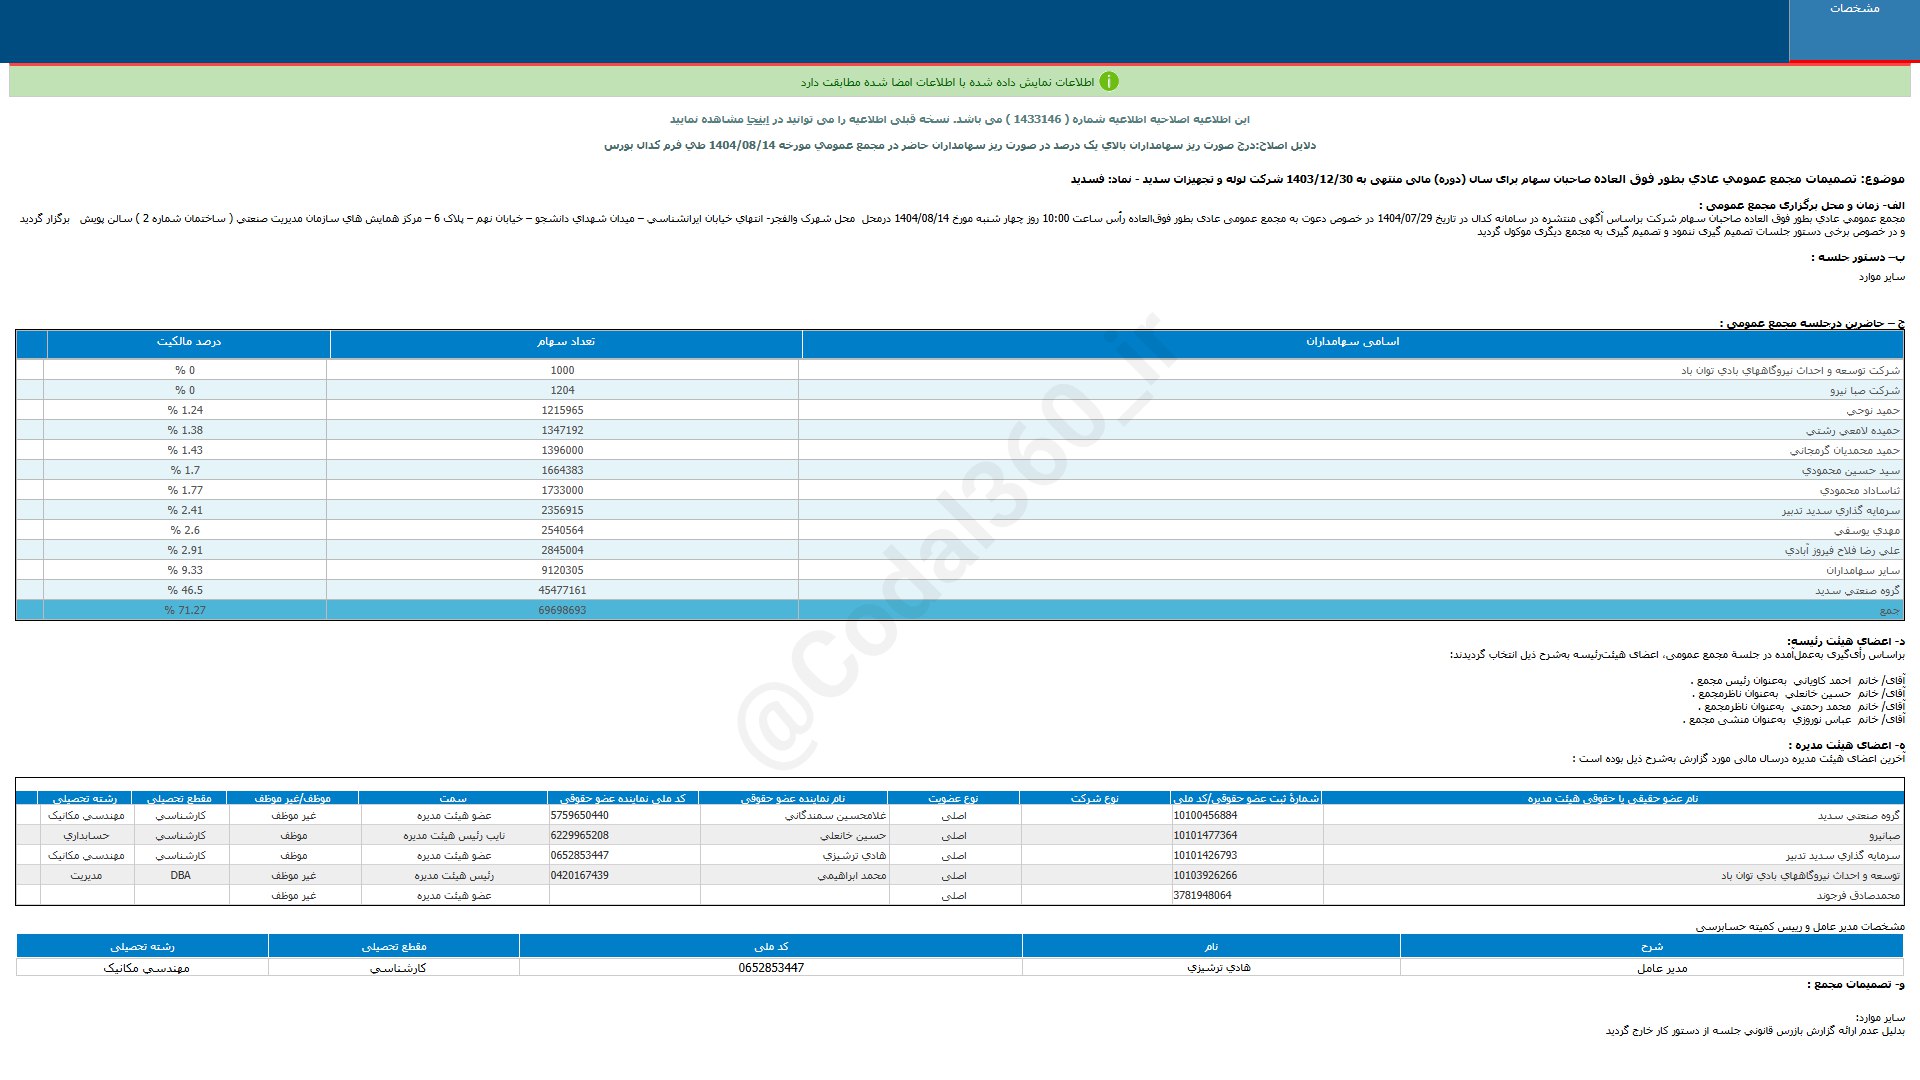Screen dimensions: 1920x1080
Task: Click the کد ملی header in the CEO table
Action: click(x=771, y=946)
